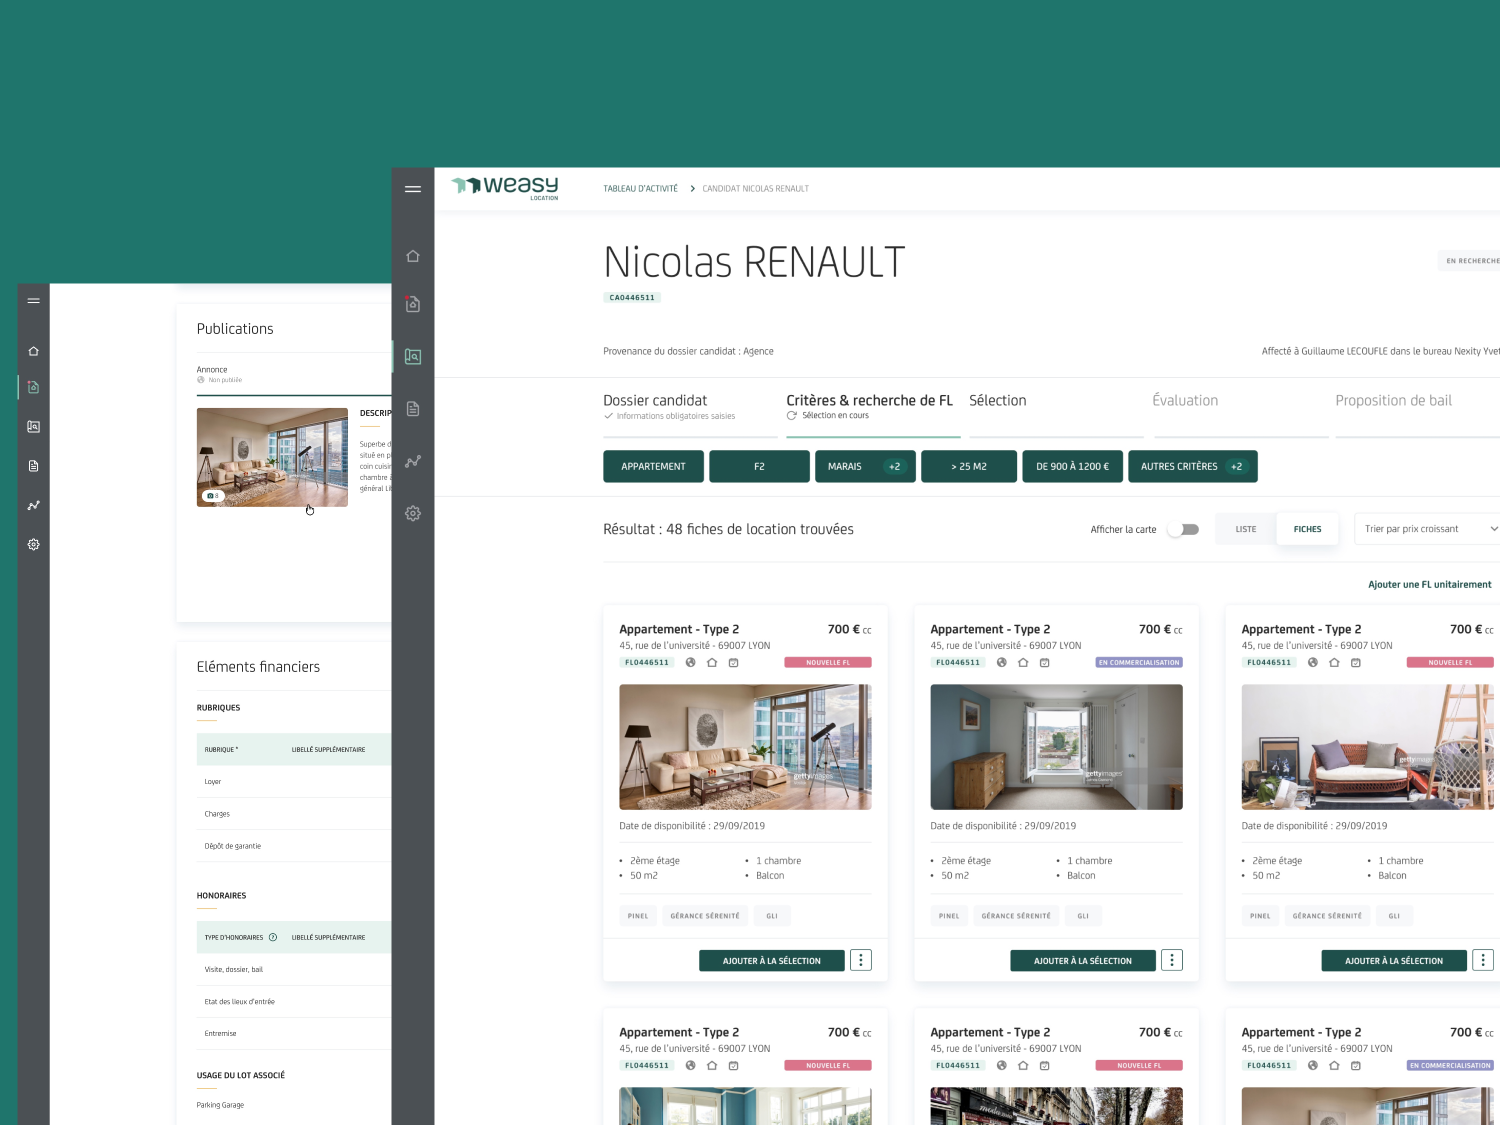Click globe icon on first apartment card

click(x=690, y=662)
